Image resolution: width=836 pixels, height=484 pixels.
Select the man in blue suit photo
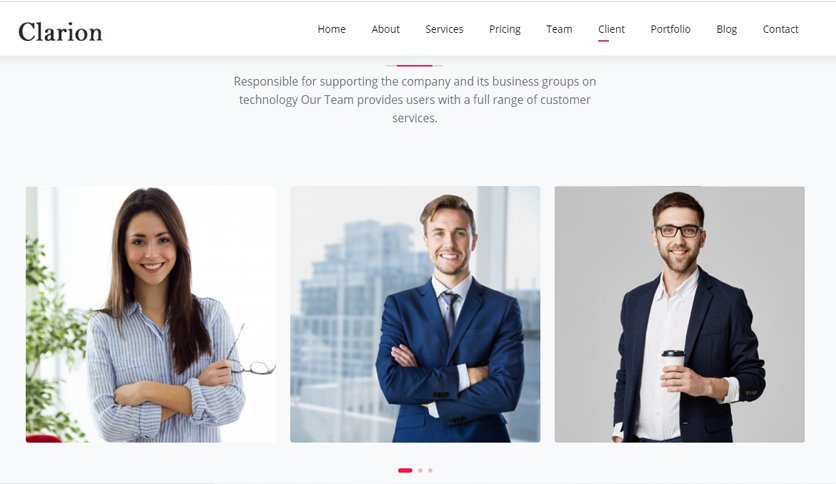pos(415,314)
